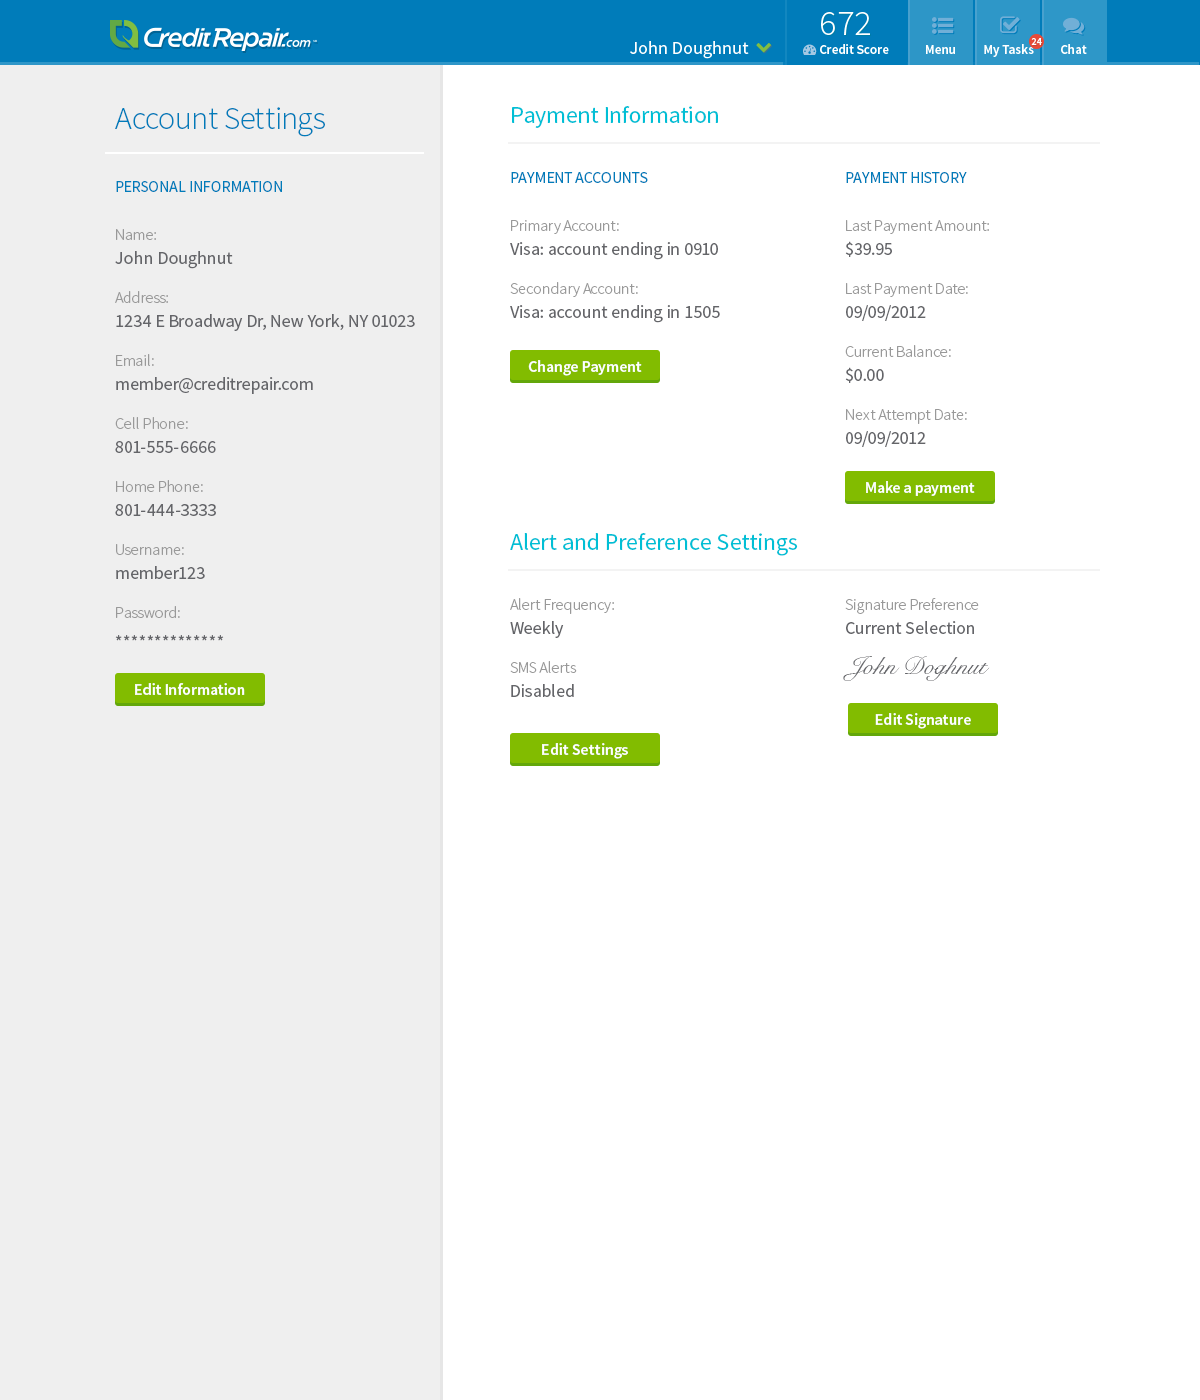Click the John Doghnut signature image
Screen dimensions: 1200x1400
(x=916, y=668)
